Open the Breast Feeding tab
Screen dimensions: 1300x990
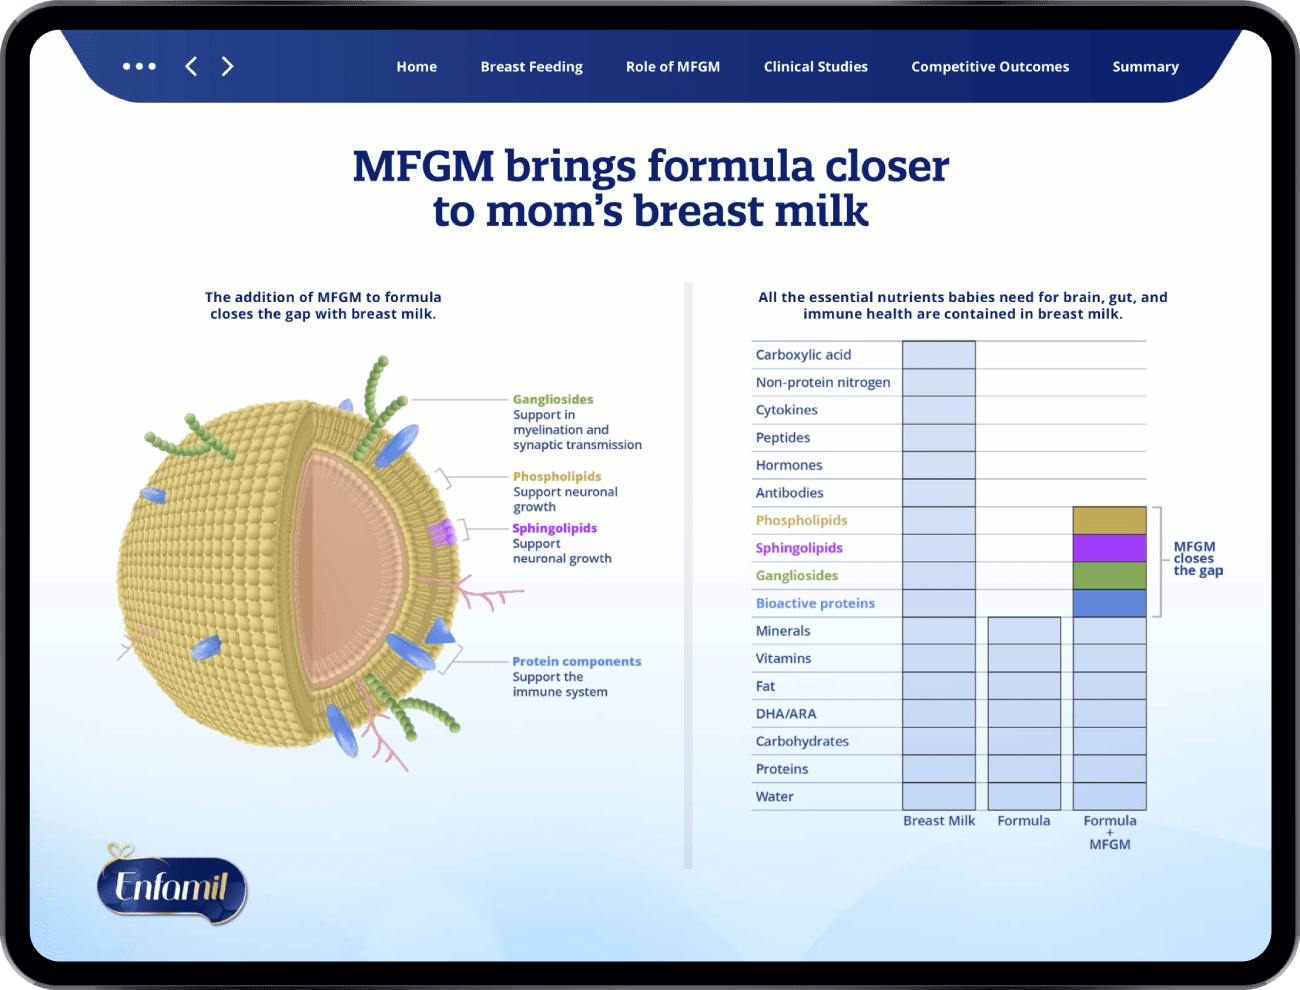[x=531, y=67]
